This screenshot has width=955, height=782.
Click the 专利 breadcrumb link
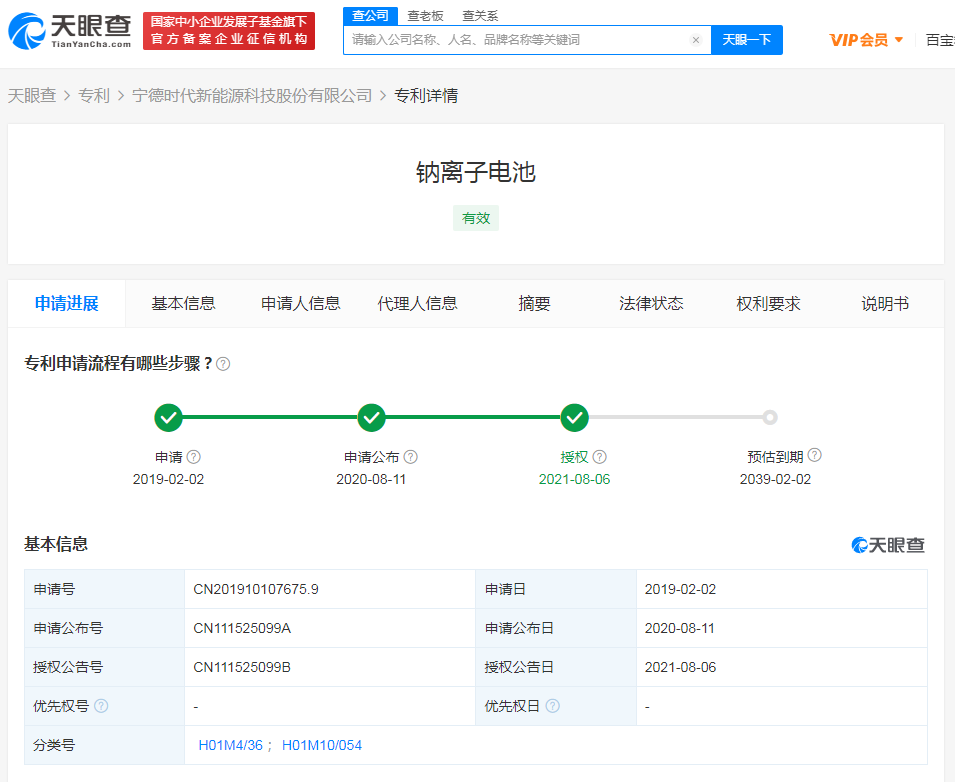94,96
